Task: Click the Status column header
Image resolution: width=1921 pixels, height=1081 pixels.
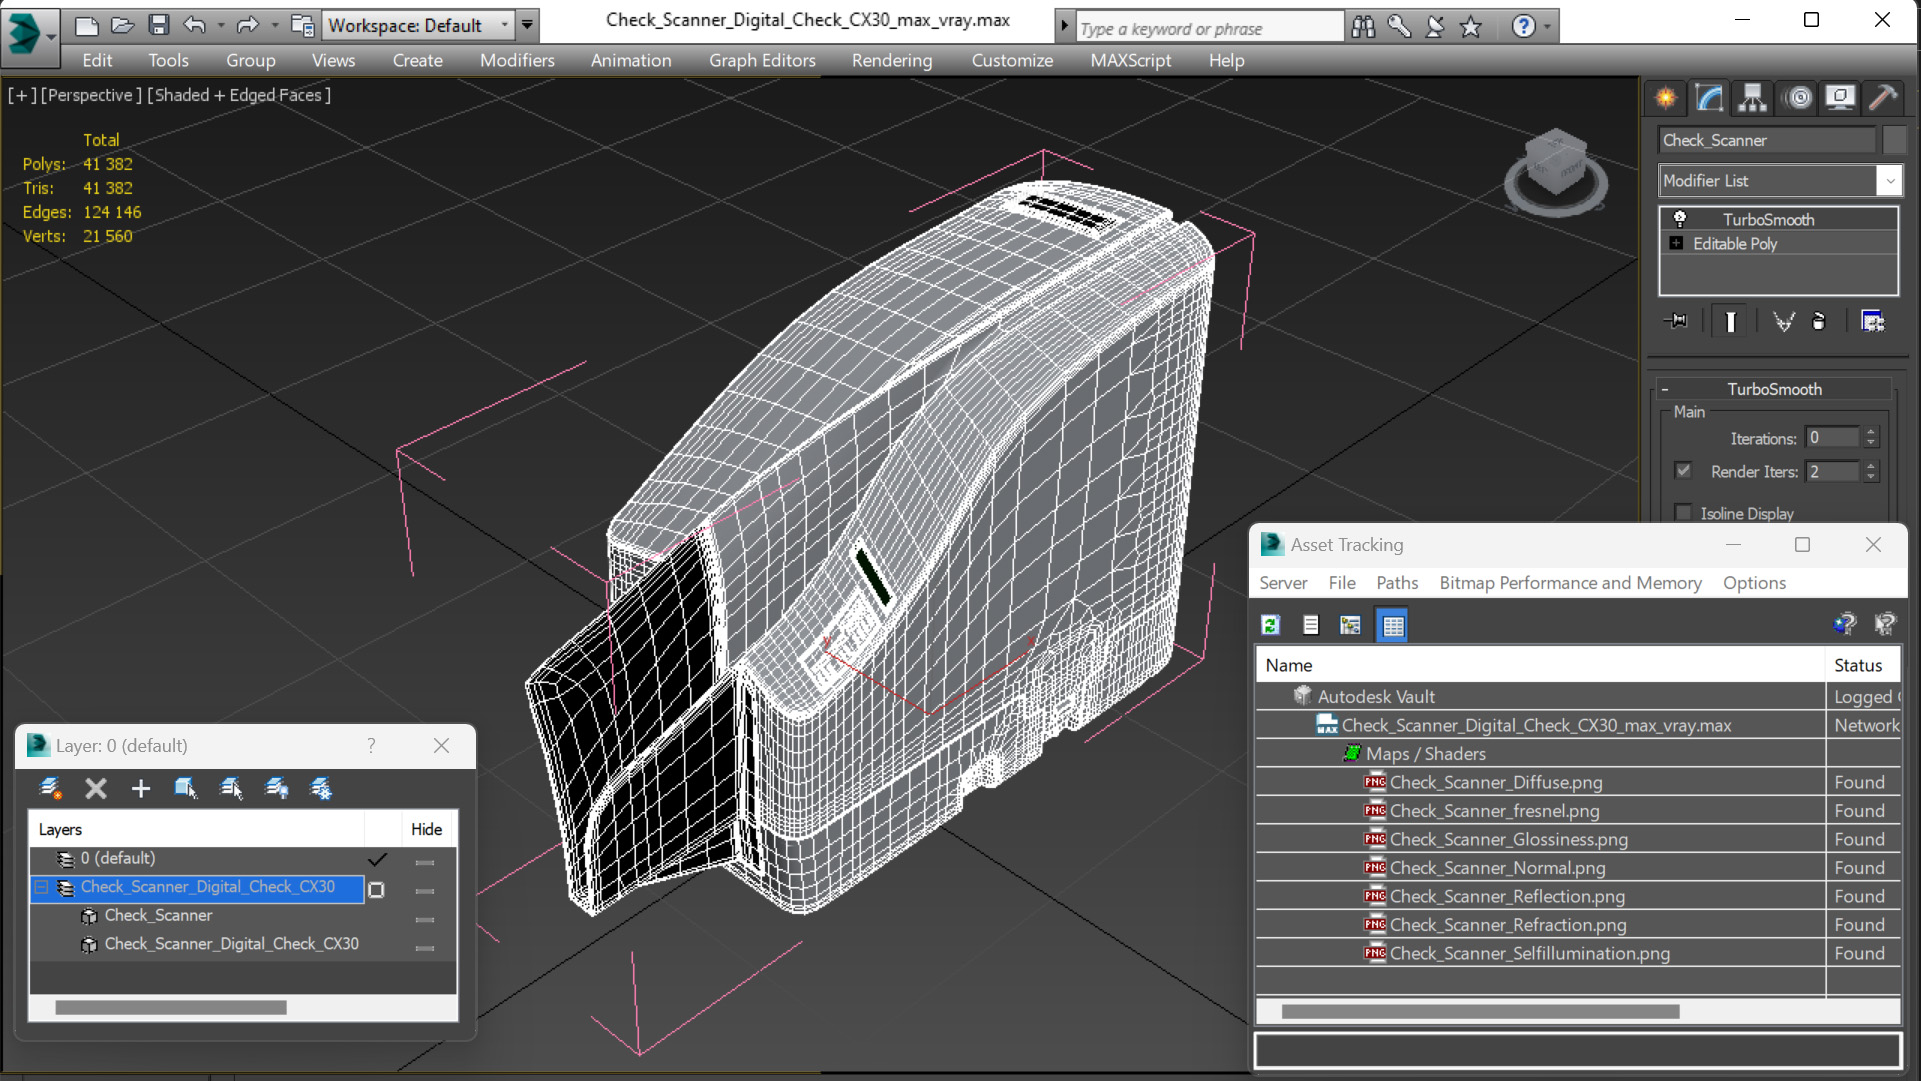Action: 1863,665
